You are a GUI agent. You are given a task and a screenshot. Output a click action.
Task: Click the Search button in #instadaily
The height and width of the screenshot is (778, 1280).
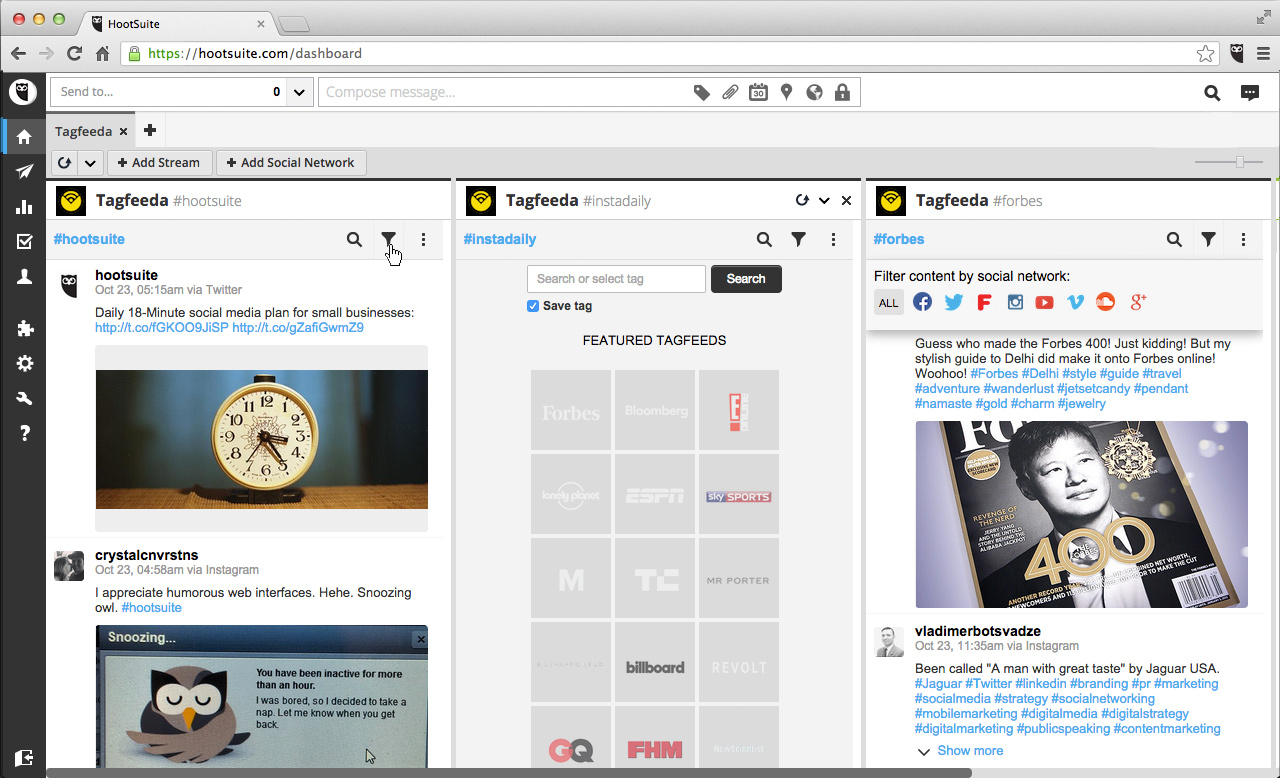tap(746, 279)
